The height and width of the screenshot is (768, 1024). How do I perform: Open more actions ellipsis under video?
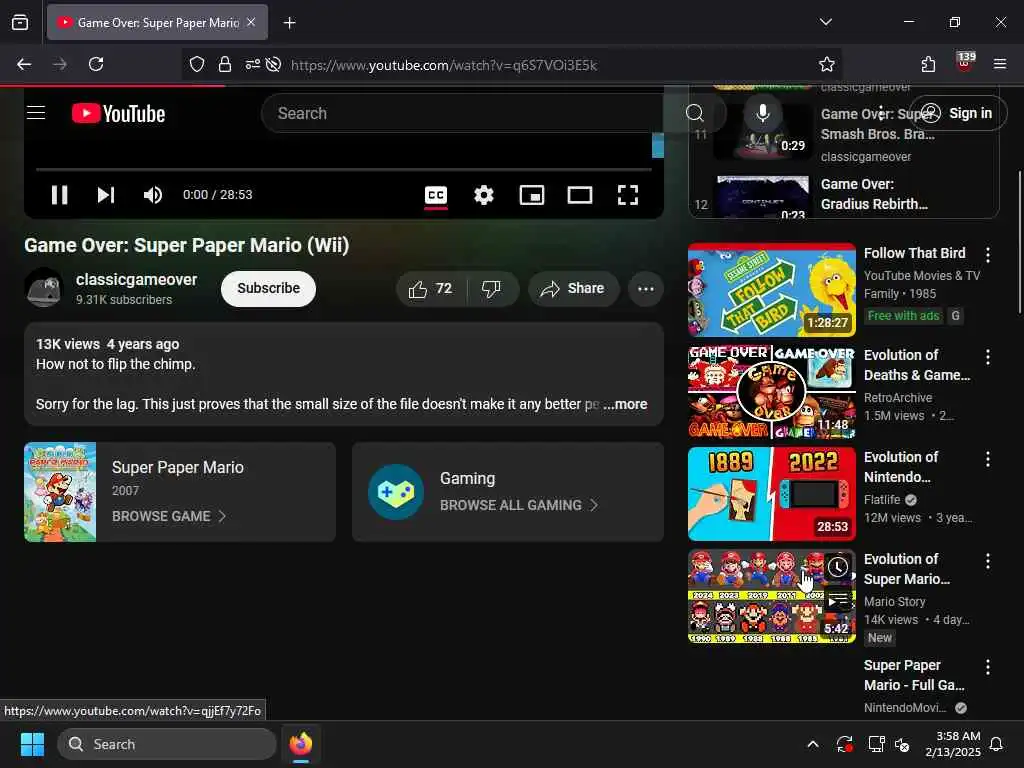646,289
